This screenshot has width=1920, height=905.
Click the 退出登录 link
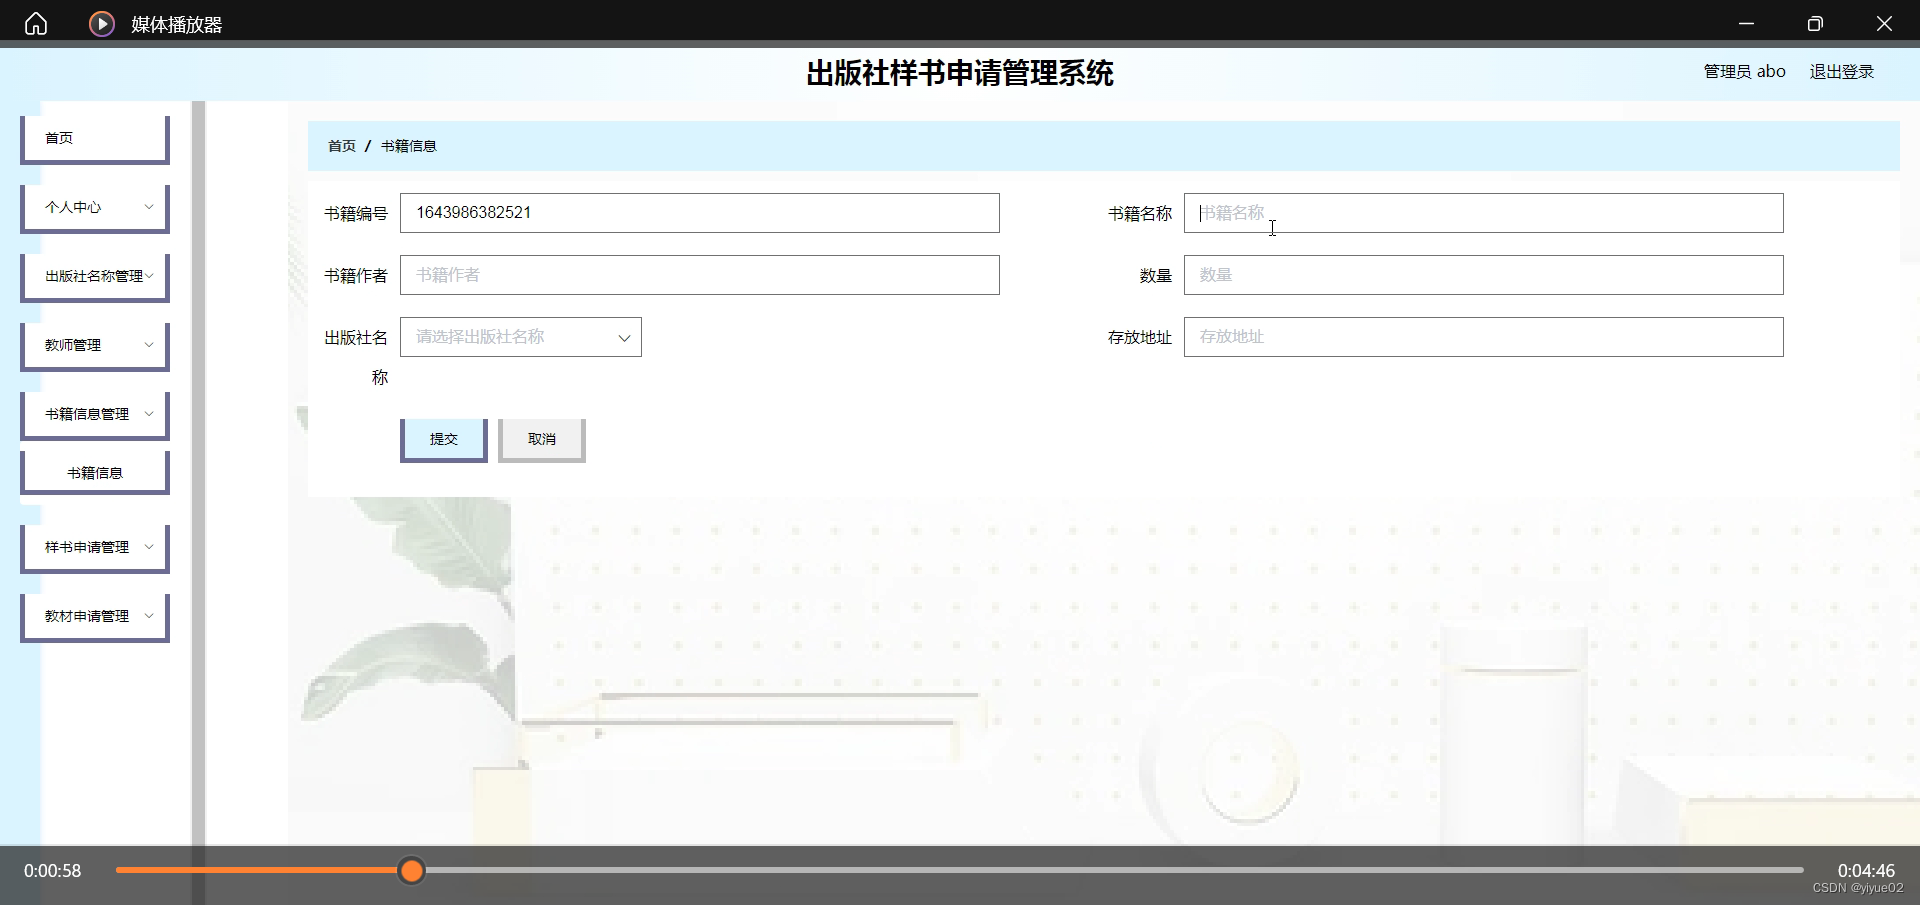1841,71
